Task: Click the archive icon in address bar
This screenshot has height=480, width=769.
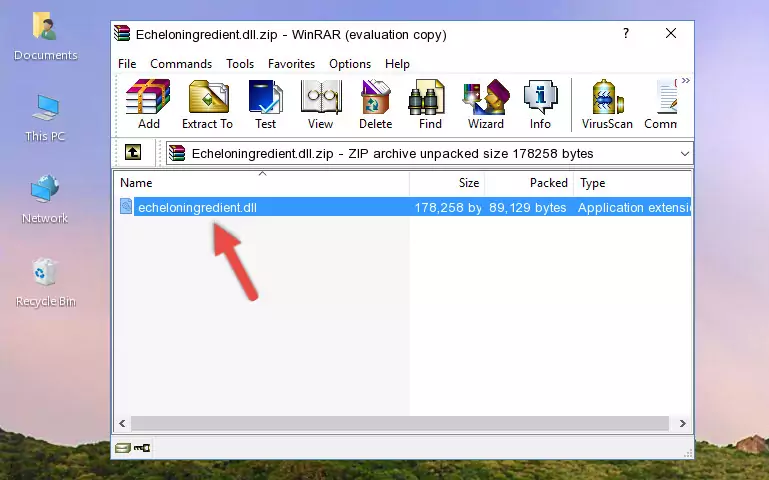Action: (x=177, y=153)
